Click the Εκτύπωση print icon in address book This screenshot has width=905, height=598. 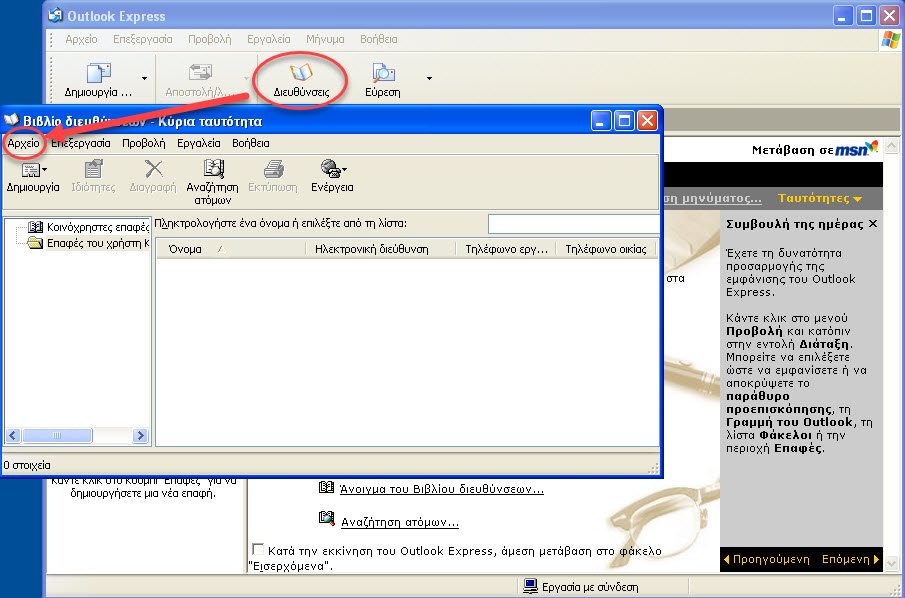point(273,169)
